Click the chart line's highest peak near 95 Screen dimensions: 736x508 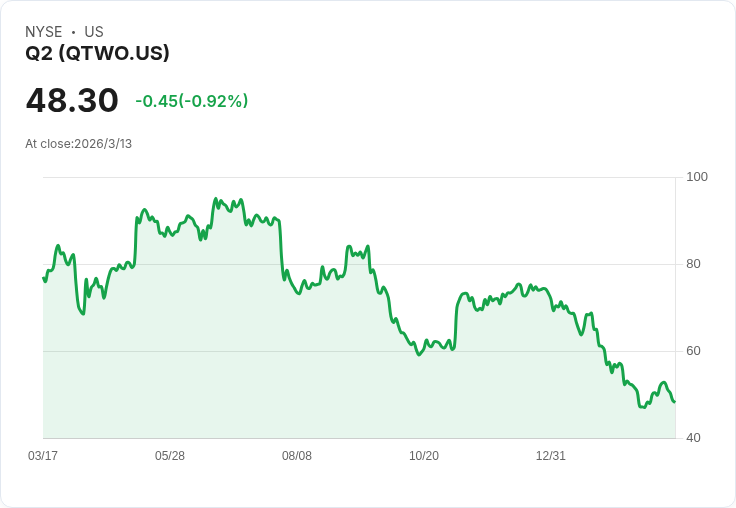(x=216, y=199)
